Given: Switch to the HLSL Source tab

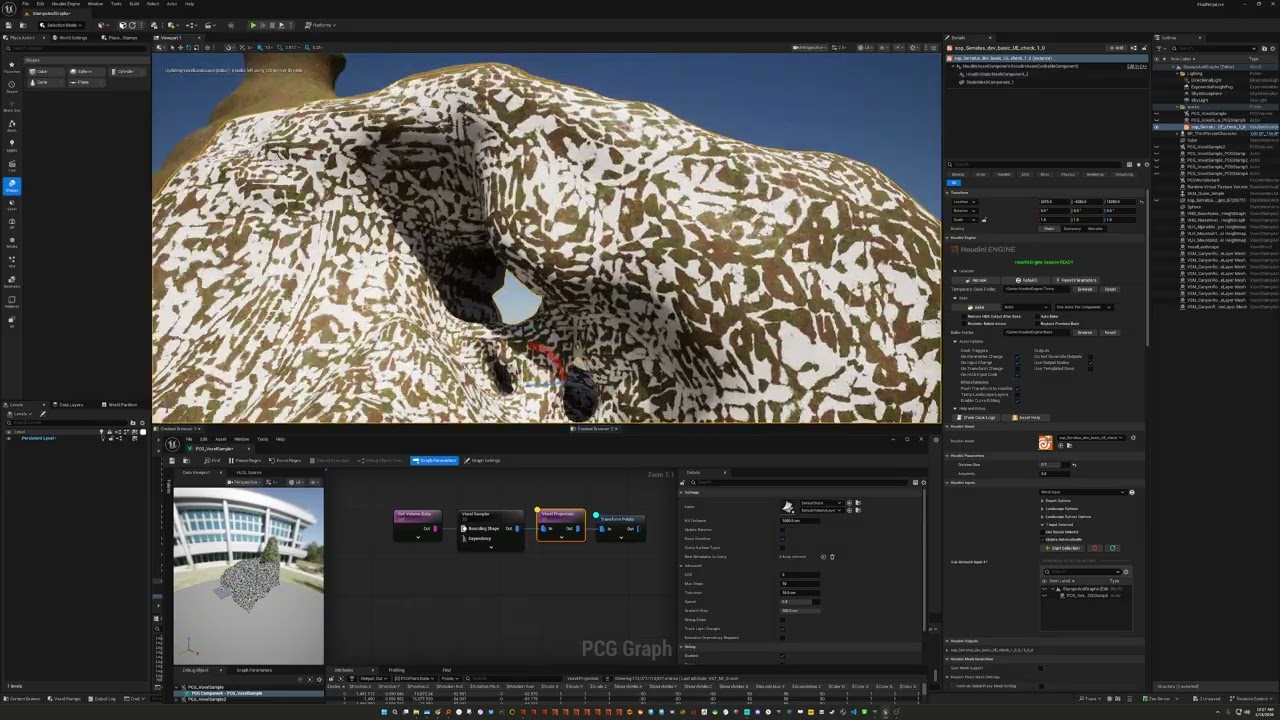Looking at the screenshot, I should pos(249,472).
